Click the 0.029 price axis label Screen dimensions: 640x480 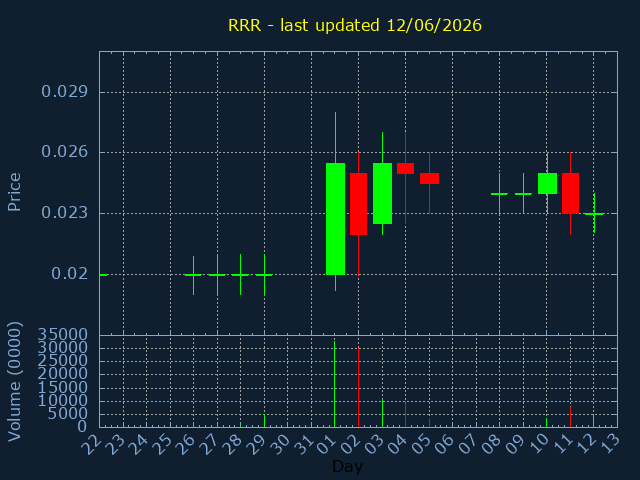[x=64, y=91]
